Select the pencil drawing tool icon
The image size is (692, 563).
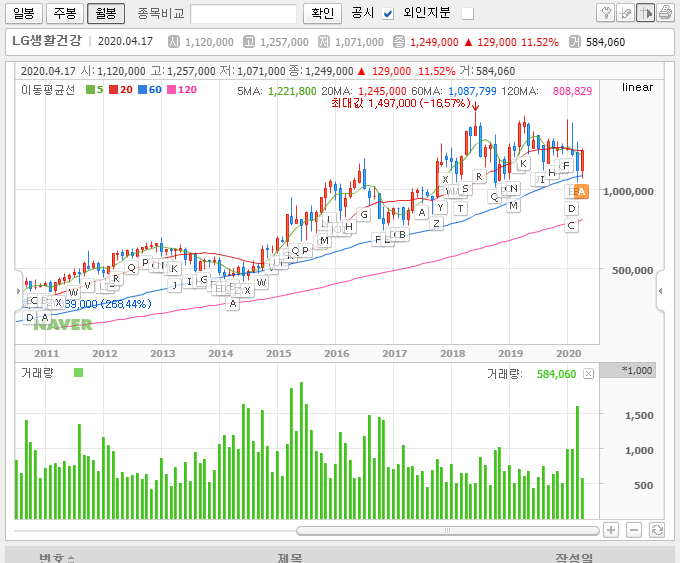[625, 13]
